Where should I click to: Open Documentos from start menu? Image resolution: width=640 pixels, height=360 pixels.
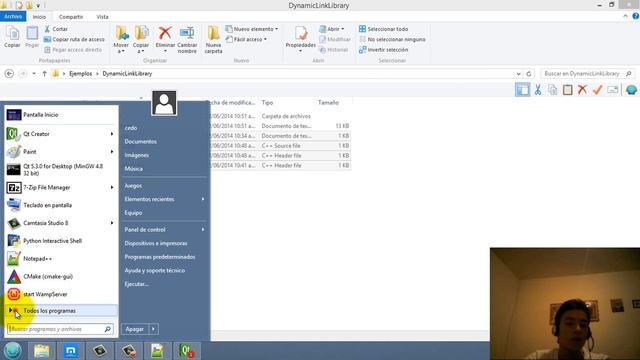(x=140, y=141)
